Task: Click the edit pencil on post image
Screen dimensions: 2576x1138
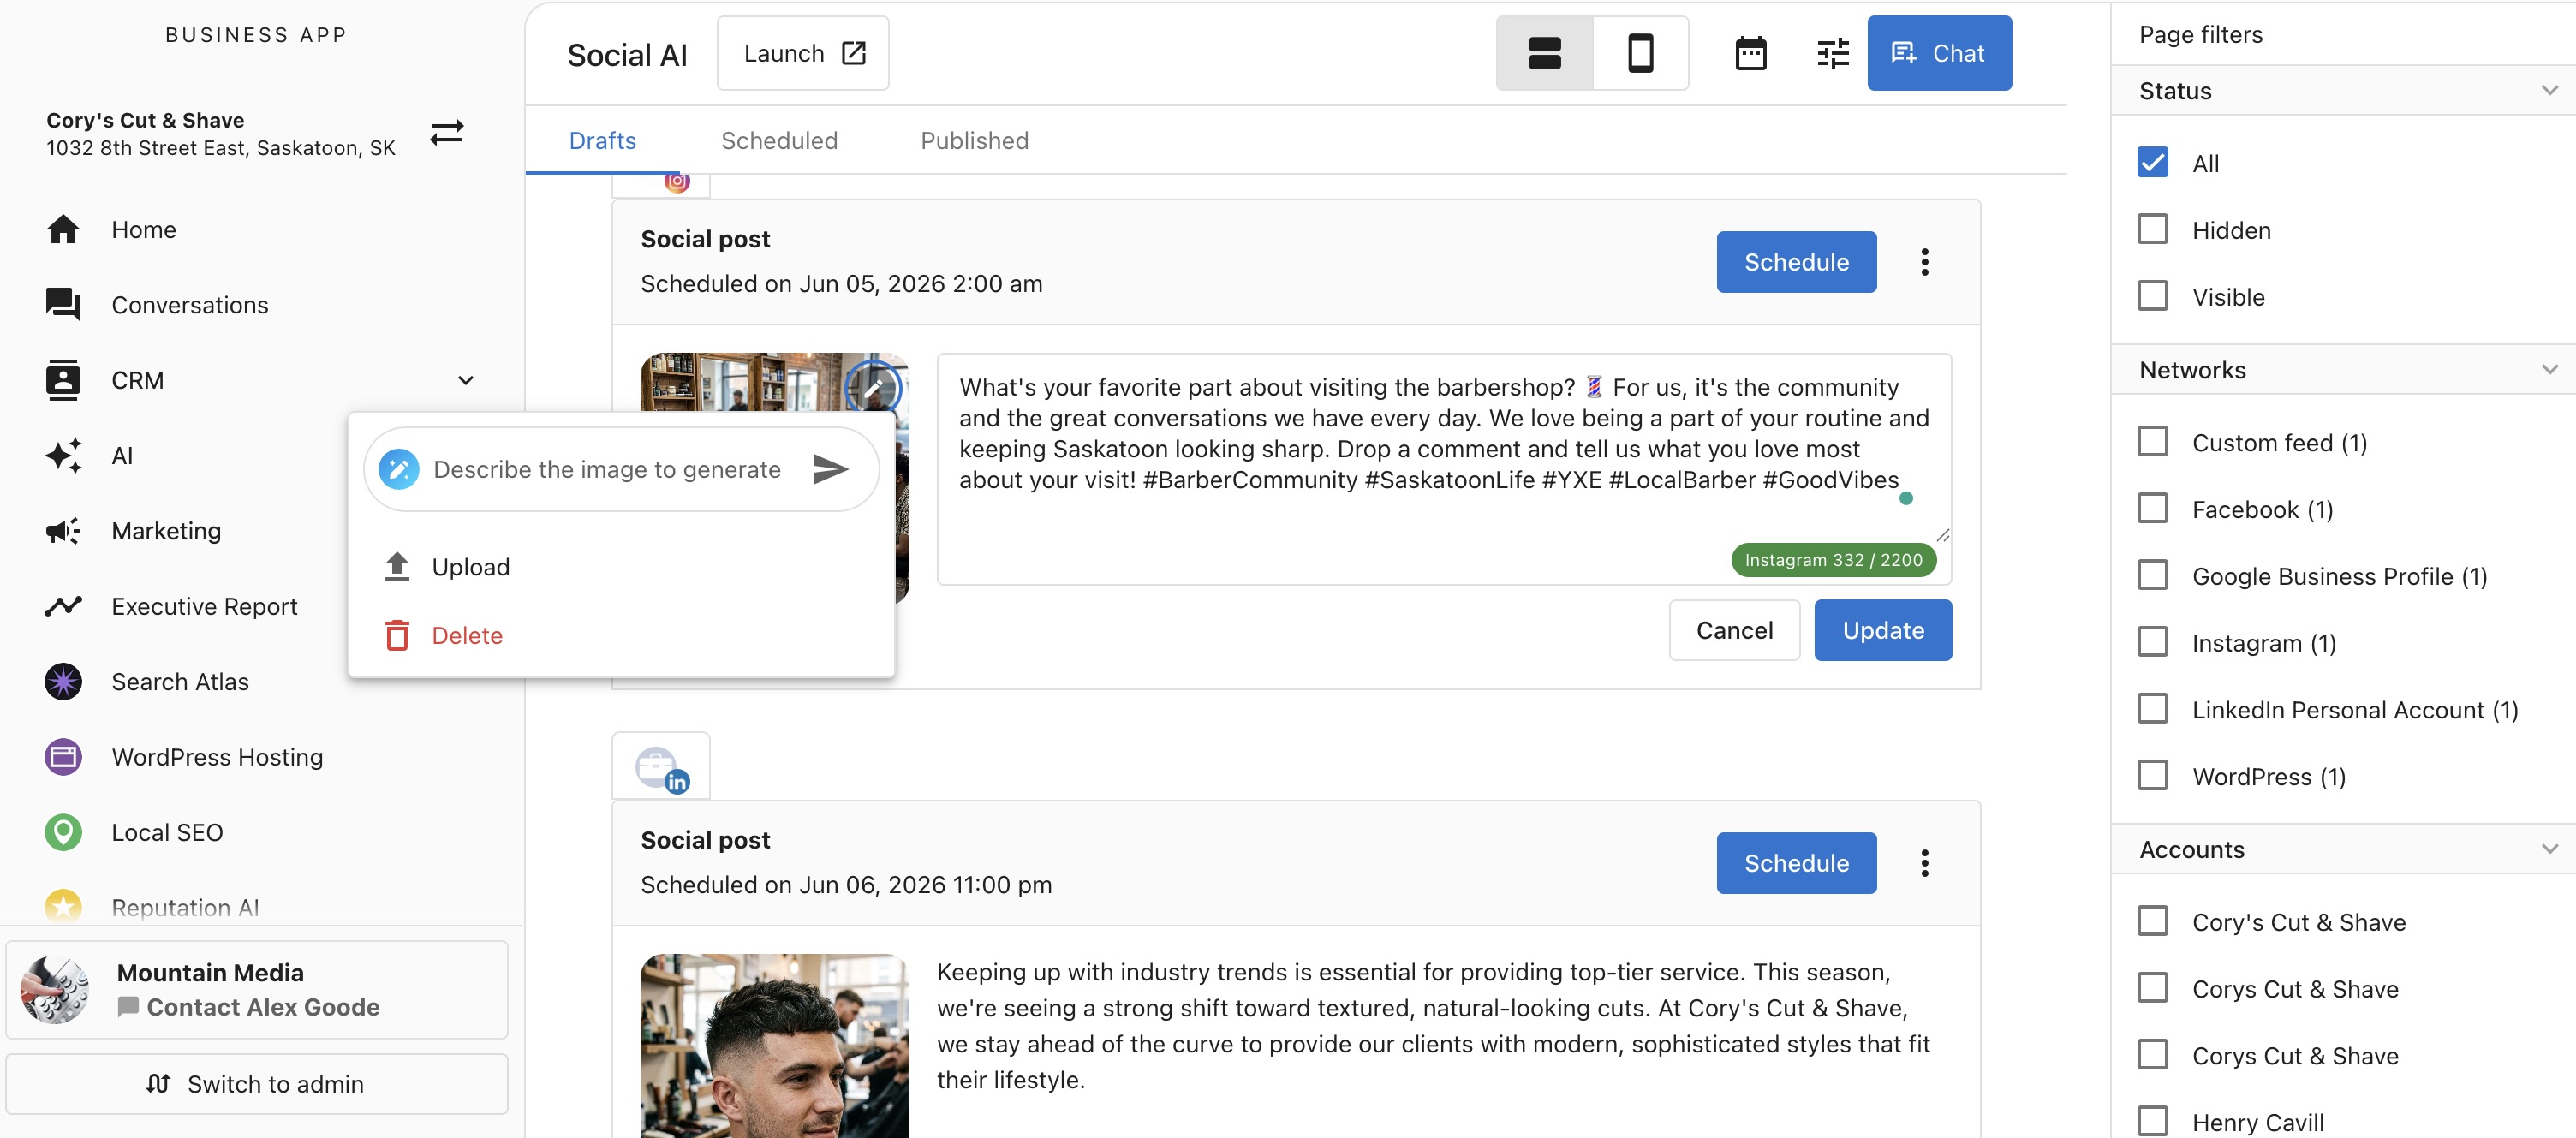Action: (873, 388)
